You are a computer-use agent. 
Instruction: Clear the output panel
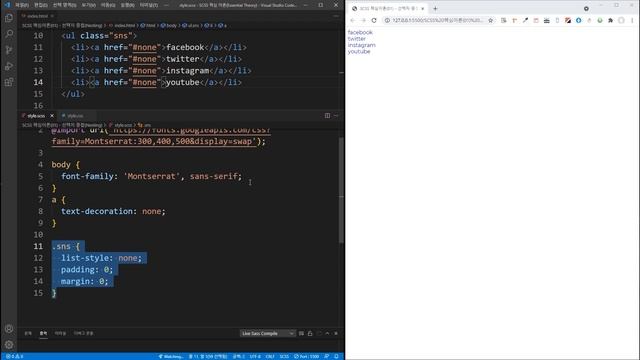[x=301, y=333]
